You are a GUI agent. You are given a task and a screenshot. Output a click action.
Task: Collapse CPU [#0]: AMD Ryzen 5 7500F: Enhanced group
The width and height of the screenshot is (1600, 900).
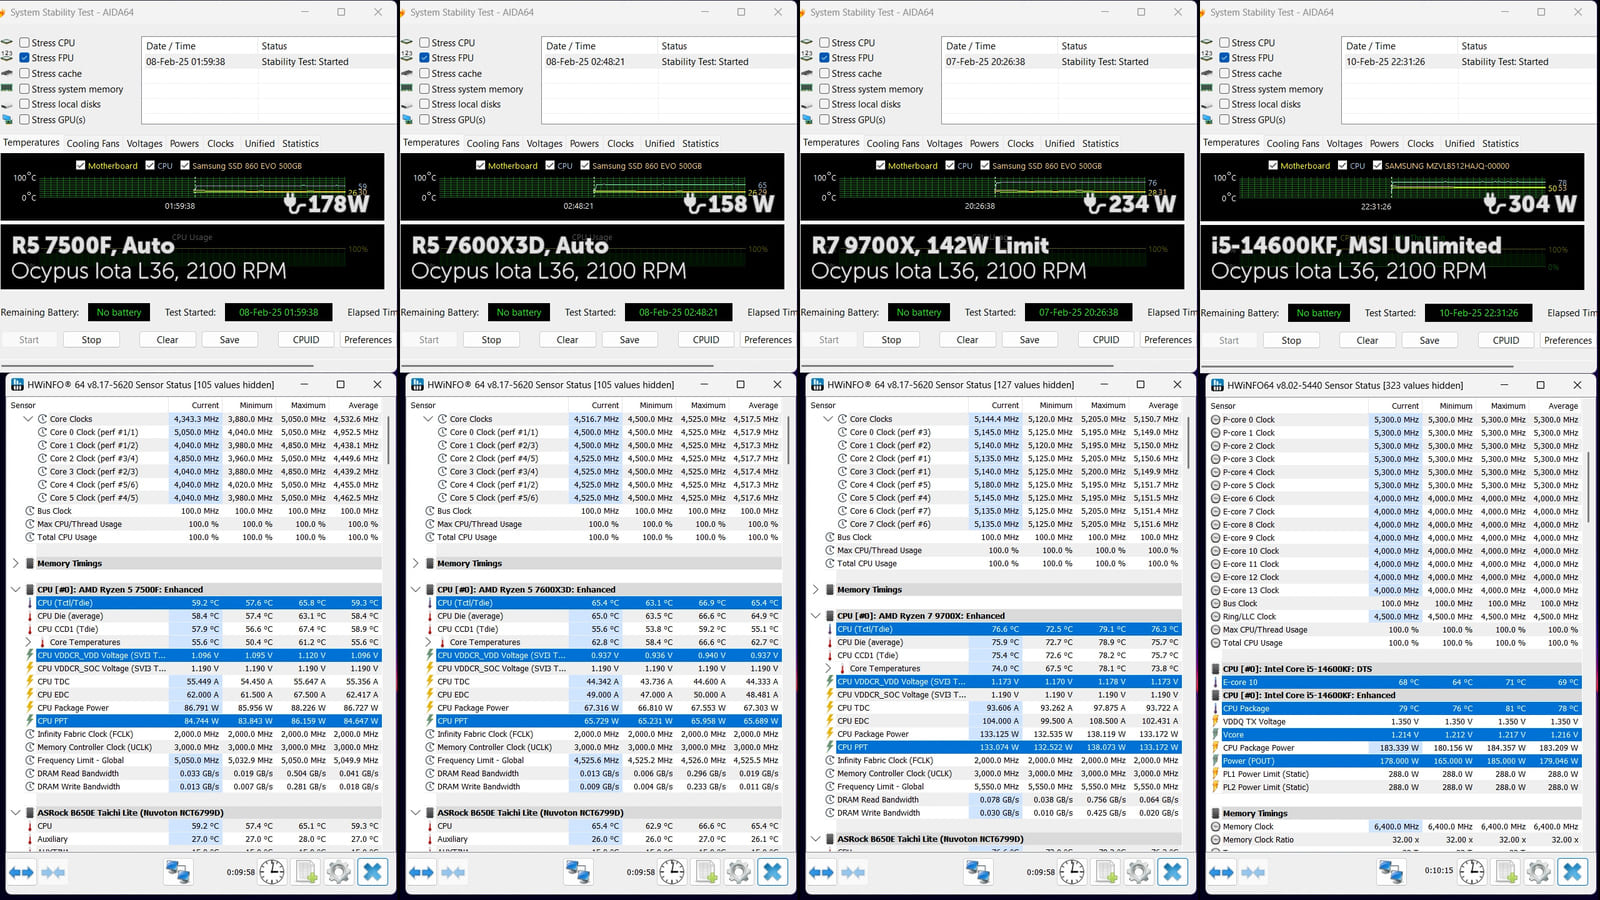point(16,589)
